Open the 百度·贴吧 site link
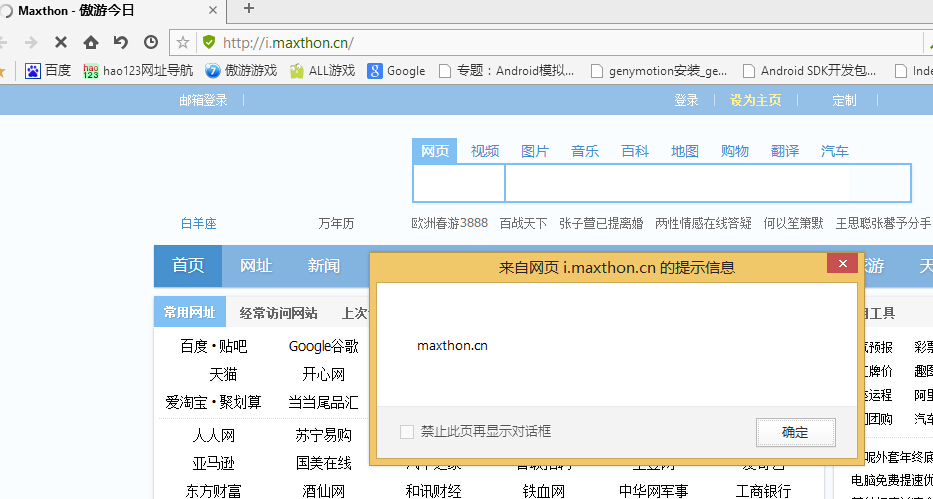Image resolution: width=933 pixels, height=499 pixels. click(x=214, y=346)
